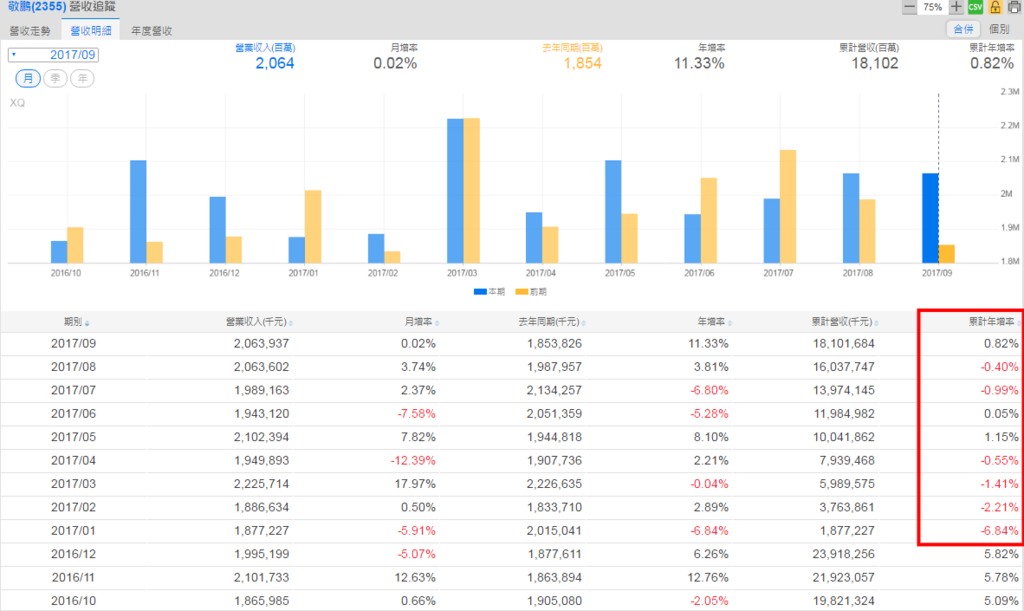Click the 1,854 去年同期 summary value

click(x=583, y=63)
